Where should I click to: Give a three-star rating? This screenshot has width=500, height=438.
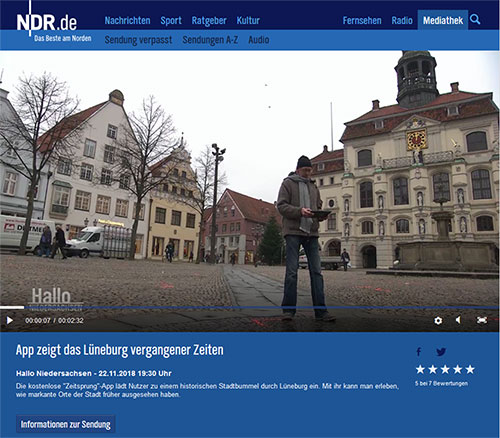(x=445, y=369)
